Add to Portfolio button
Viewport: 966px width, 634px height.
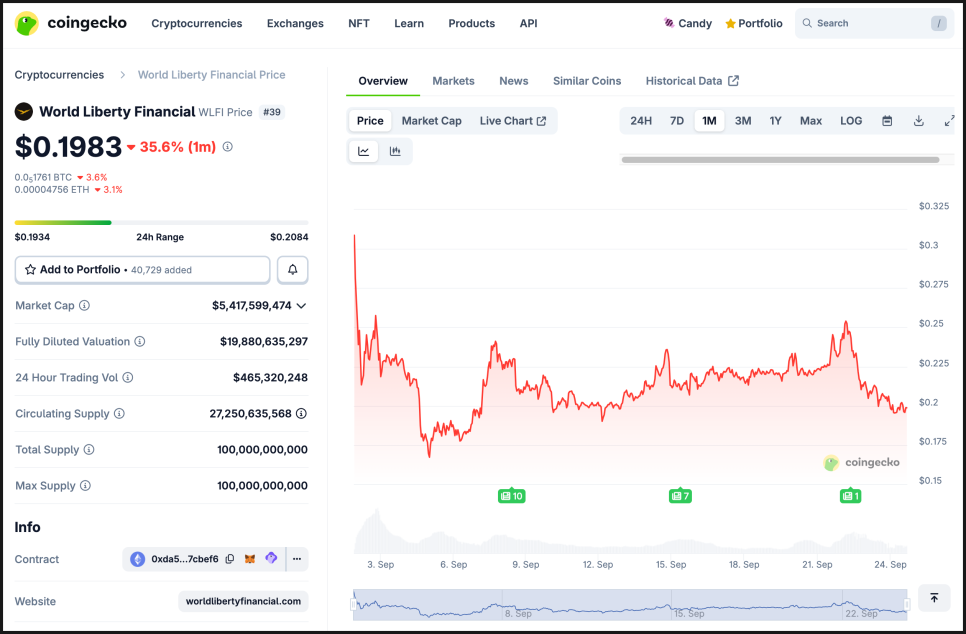(142, 270)
